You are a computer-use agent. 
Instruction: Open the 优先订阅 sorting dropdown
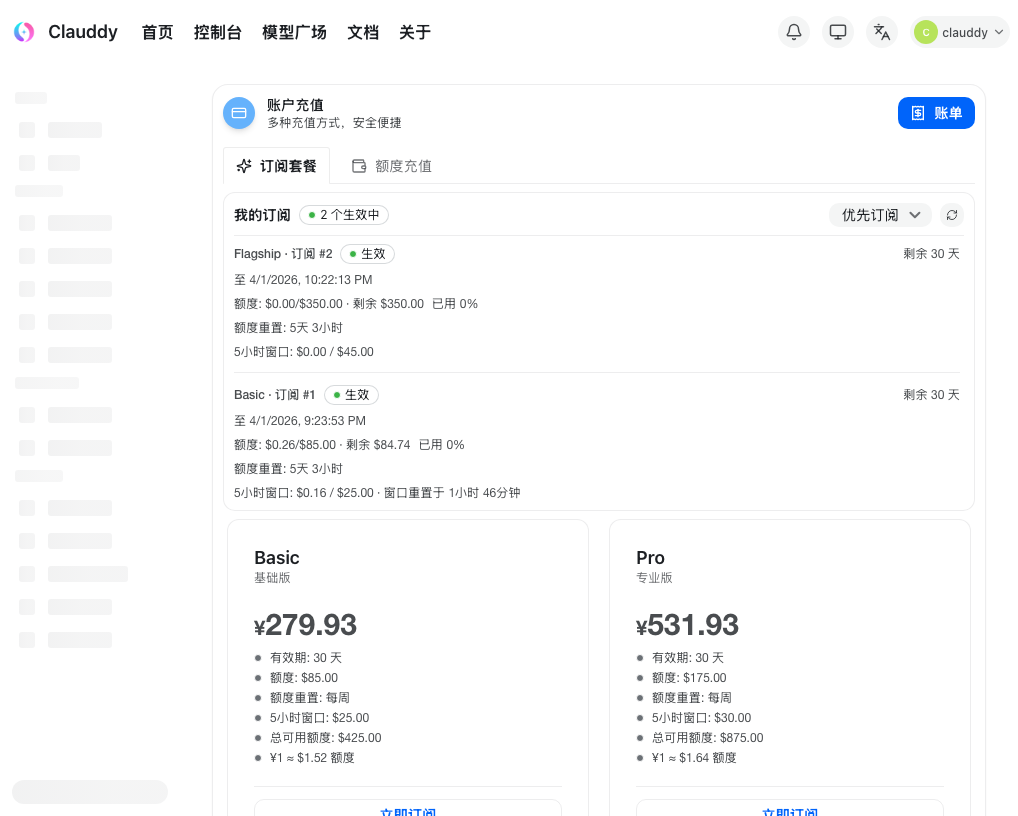879,214
